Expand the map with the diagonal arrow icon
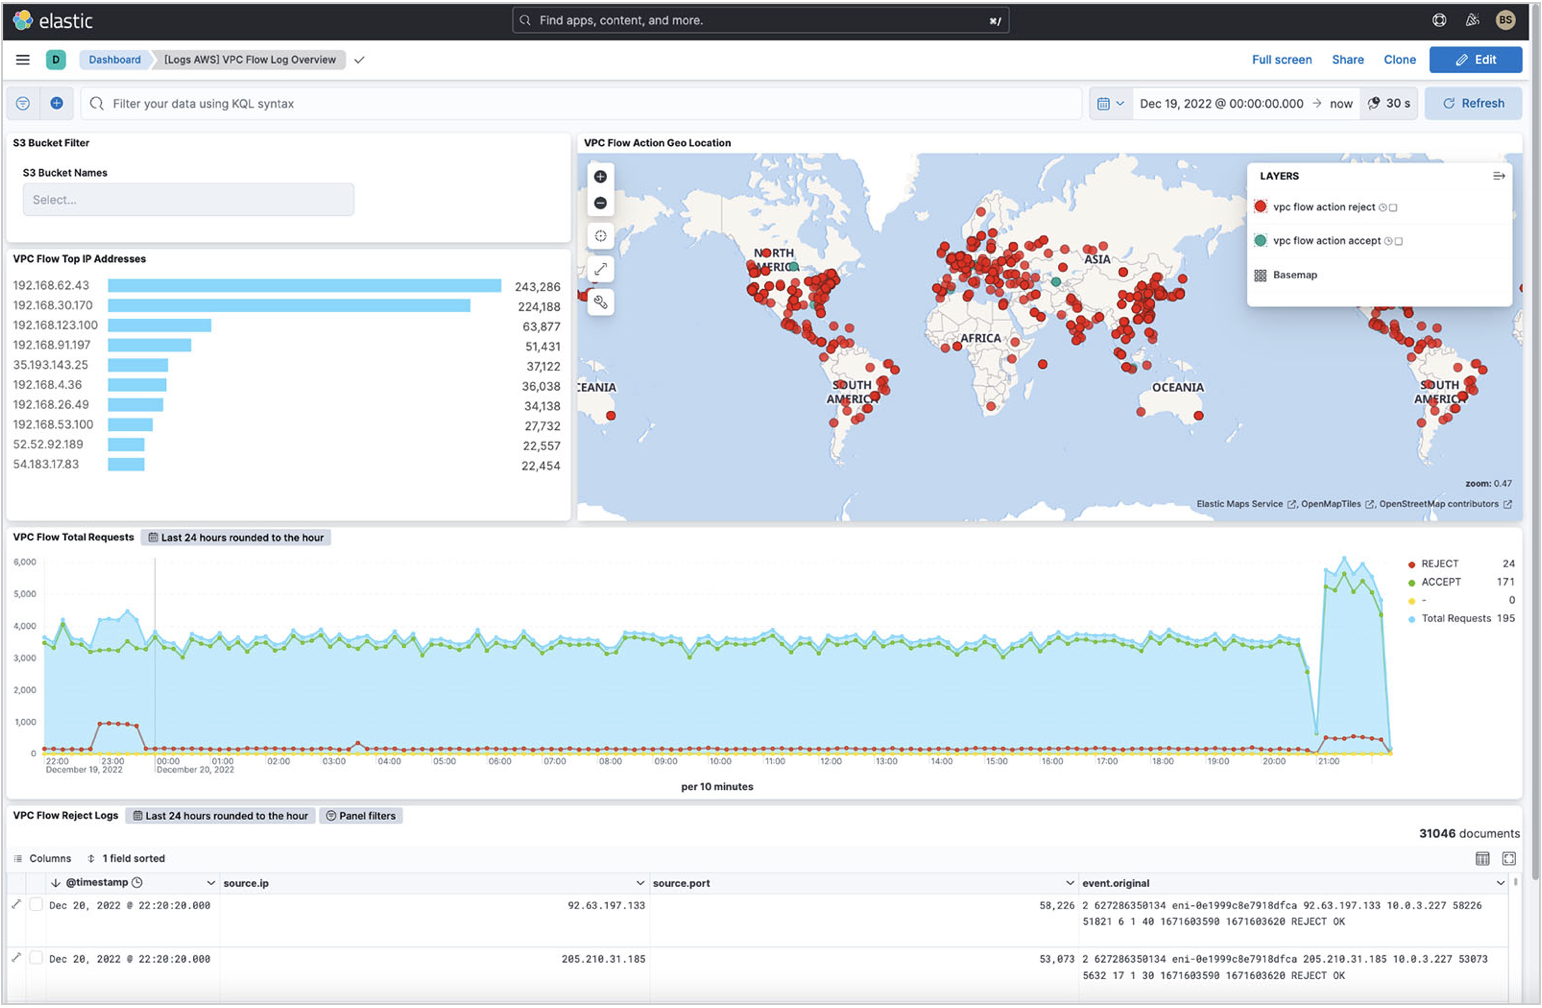The image size is (1542, 1008). click(x=600, y=268)
